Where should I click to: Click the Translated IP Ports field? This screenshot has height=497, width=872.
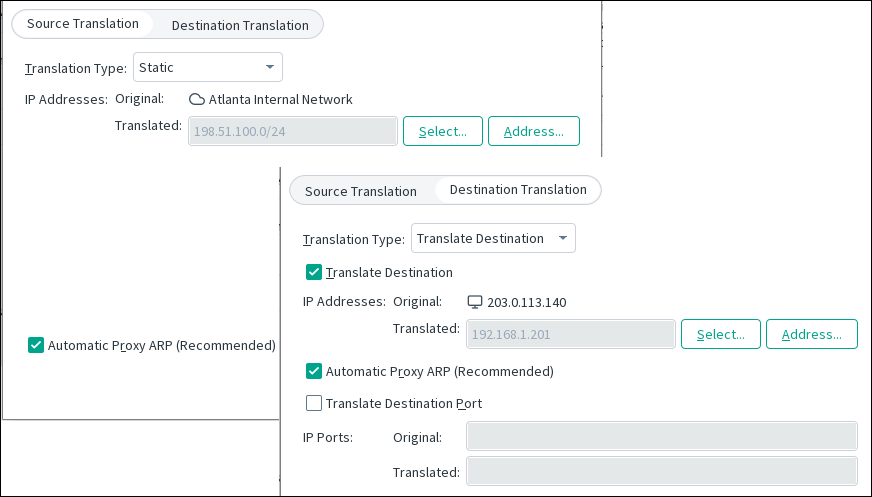pyautogui.click(x=661, y=472)
